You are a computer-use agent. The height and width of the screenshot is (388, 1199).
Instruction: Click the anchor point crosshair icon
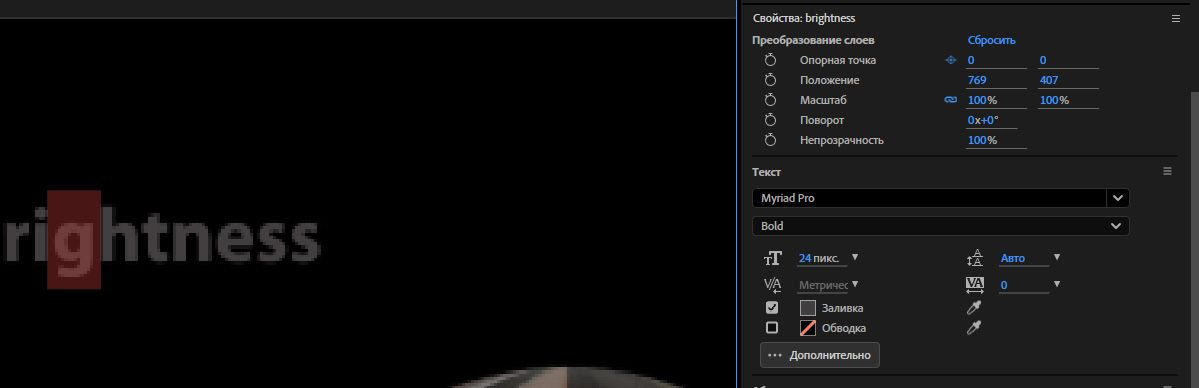coord(951,60)
